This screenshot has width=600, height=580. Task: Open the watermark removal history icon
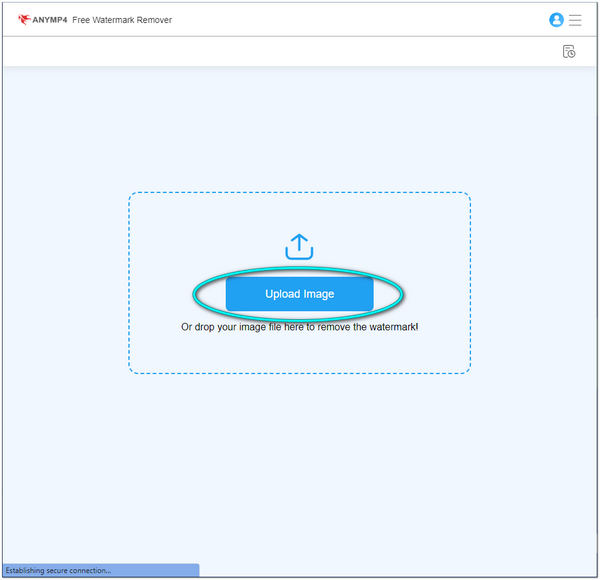(568, 51)
